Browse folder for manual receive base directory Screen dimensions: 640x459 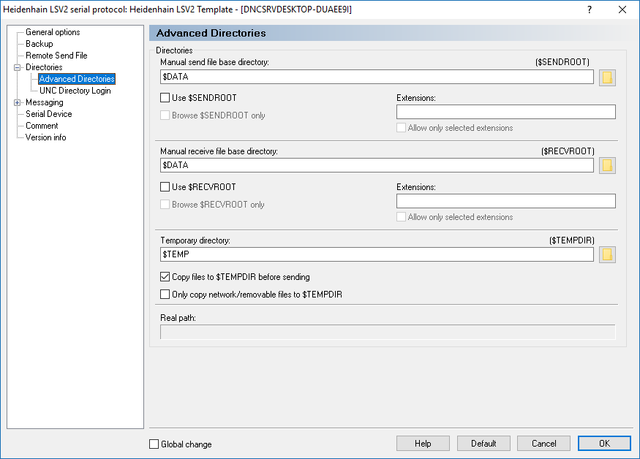[x=607, y=165]
